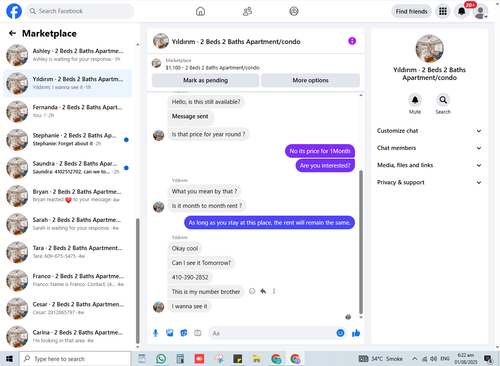Click the chat messages scrollbar
This screenshot has height=366, width=500.
pyautogui.click(x=361, y=242)
